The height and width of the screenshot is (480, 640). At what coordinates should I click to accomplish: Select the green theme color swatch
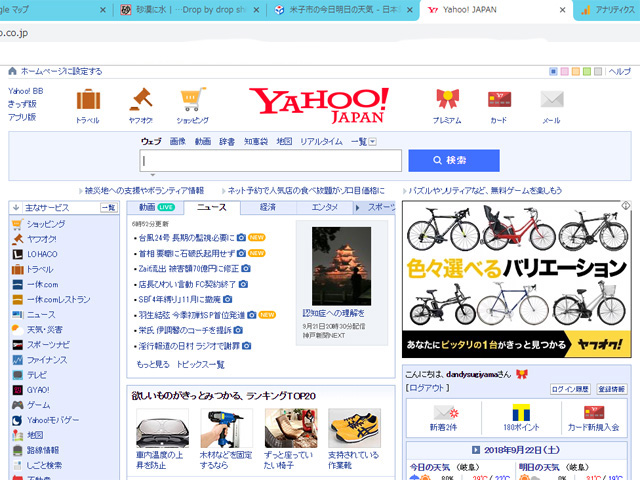[587, 71]
